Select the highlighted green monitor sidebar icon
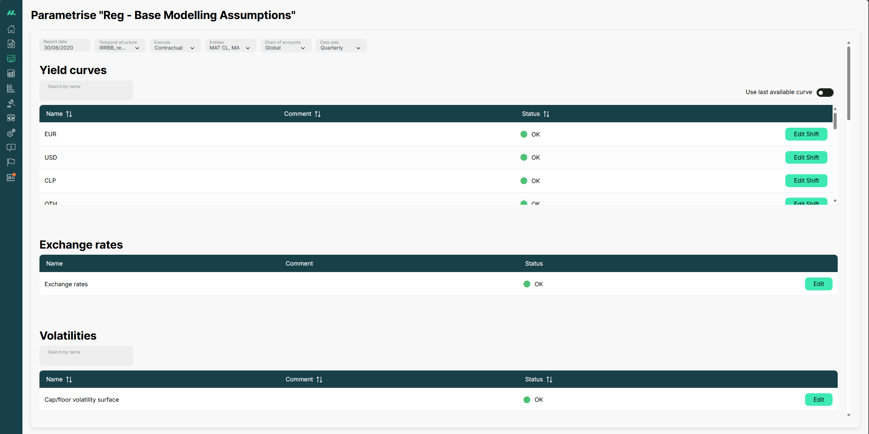 pyautogui.click(x=11, y=59)
